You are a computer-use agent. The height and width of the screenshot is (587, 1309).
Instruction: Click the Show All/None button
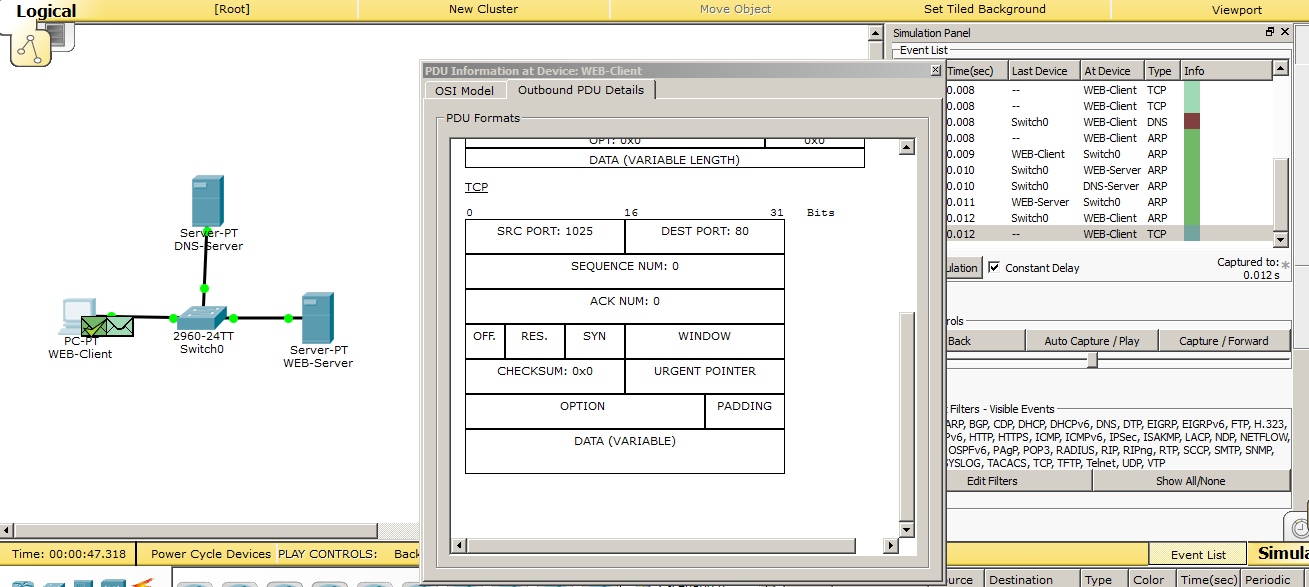point(1191,481)
